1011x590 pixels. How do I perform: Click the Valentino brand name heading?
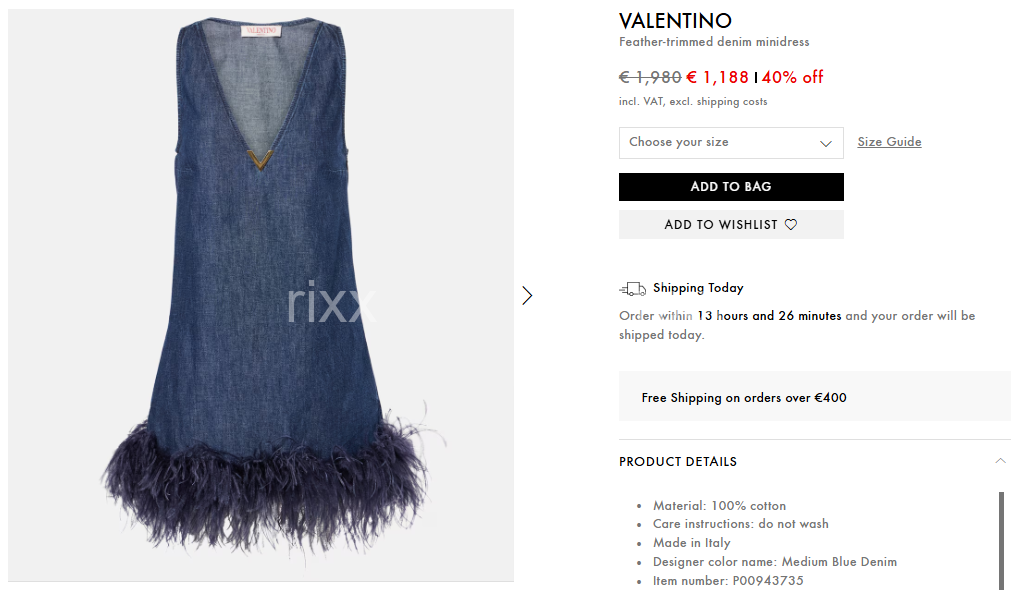pyautogui.click(x=675, y=21)
